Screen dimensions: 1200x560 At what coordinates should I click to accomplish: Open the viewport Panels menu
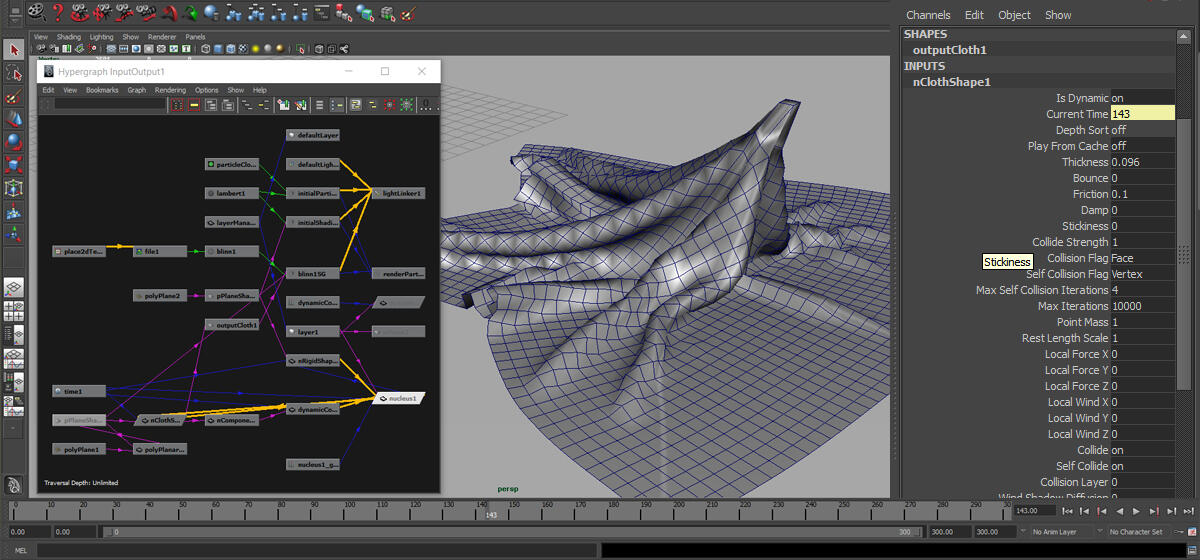pos(195,37)
